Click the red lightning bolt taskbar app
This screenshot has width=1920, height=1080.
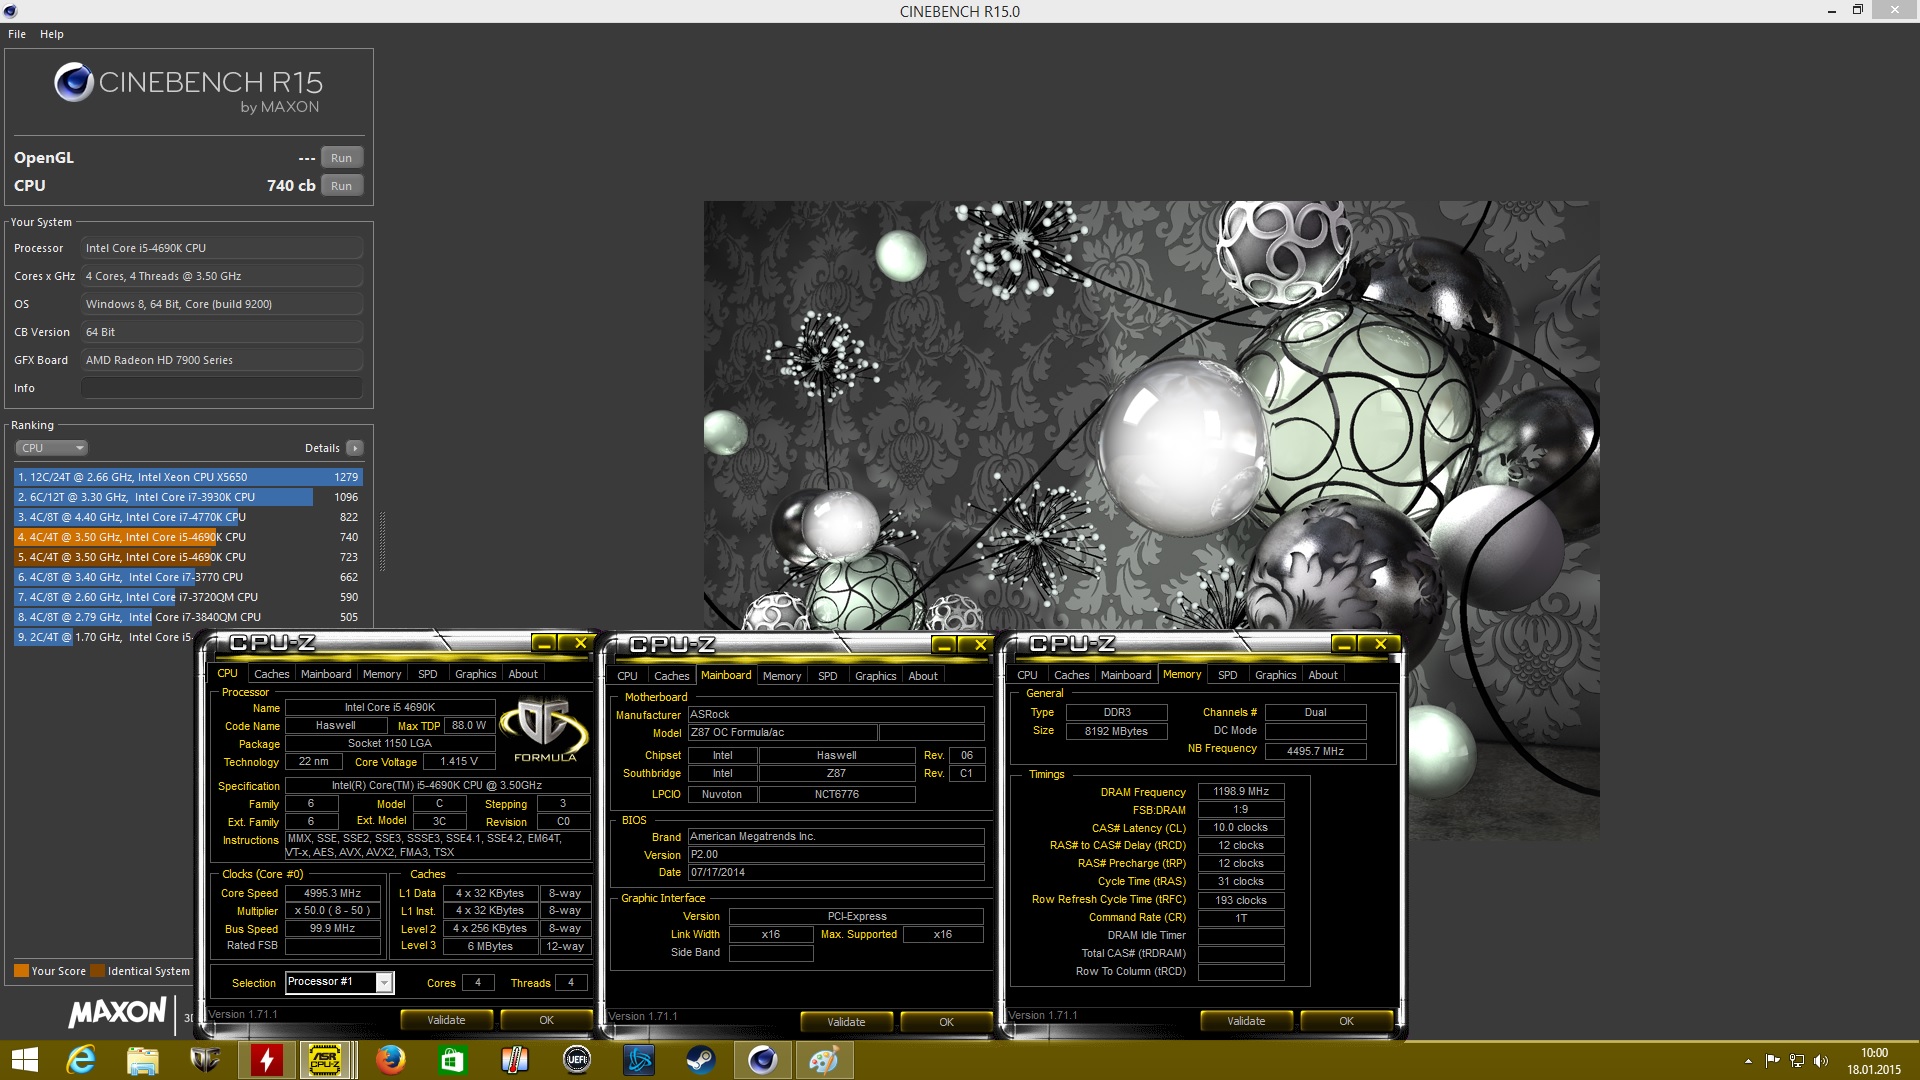point(266,1060)
